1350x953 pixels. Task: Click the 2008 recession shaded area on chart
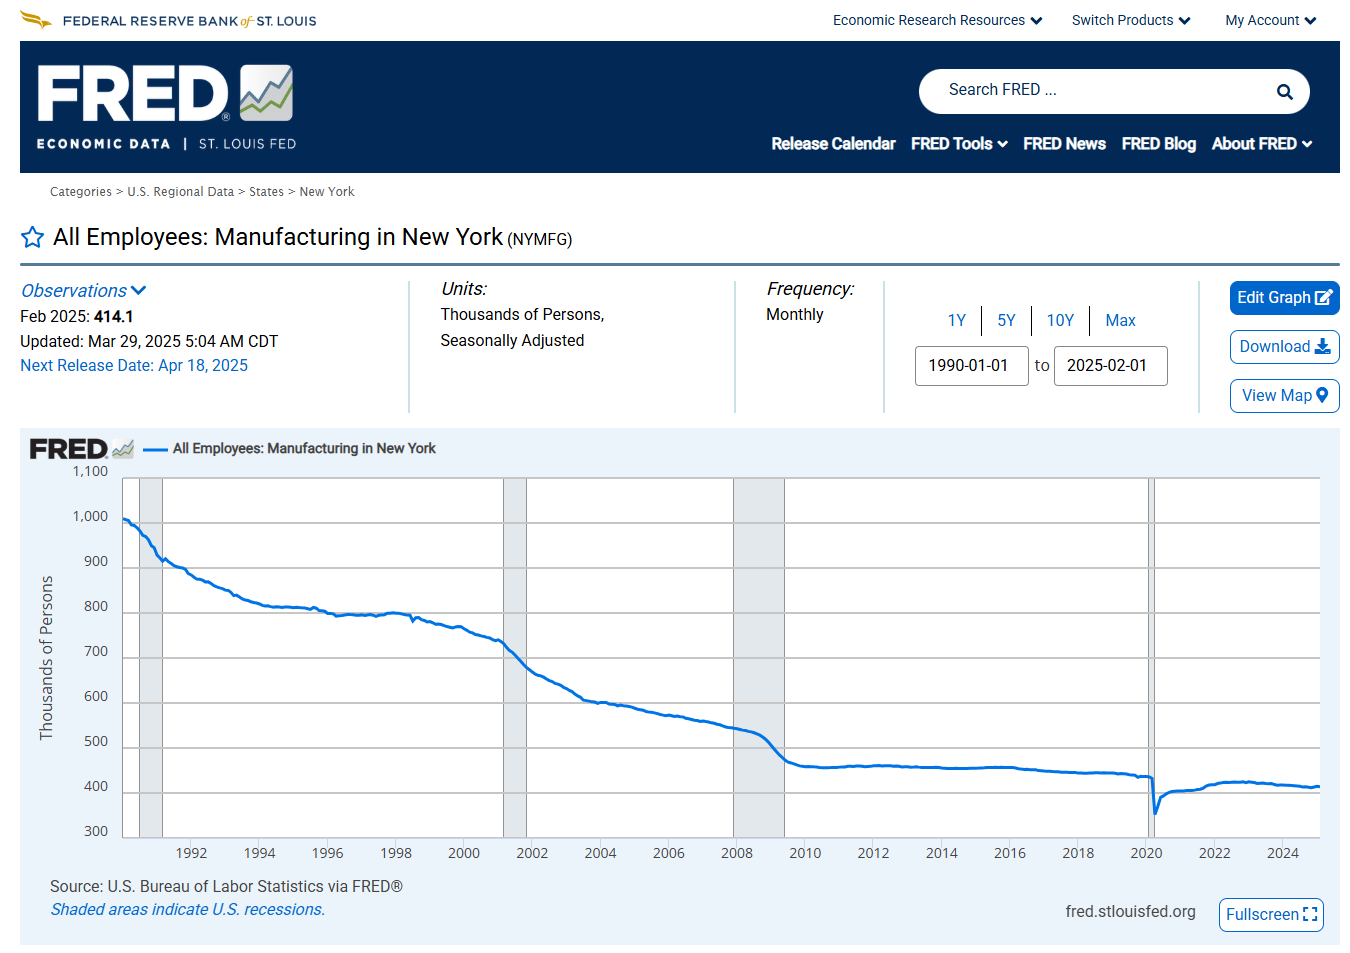click(x=759, y=657)
